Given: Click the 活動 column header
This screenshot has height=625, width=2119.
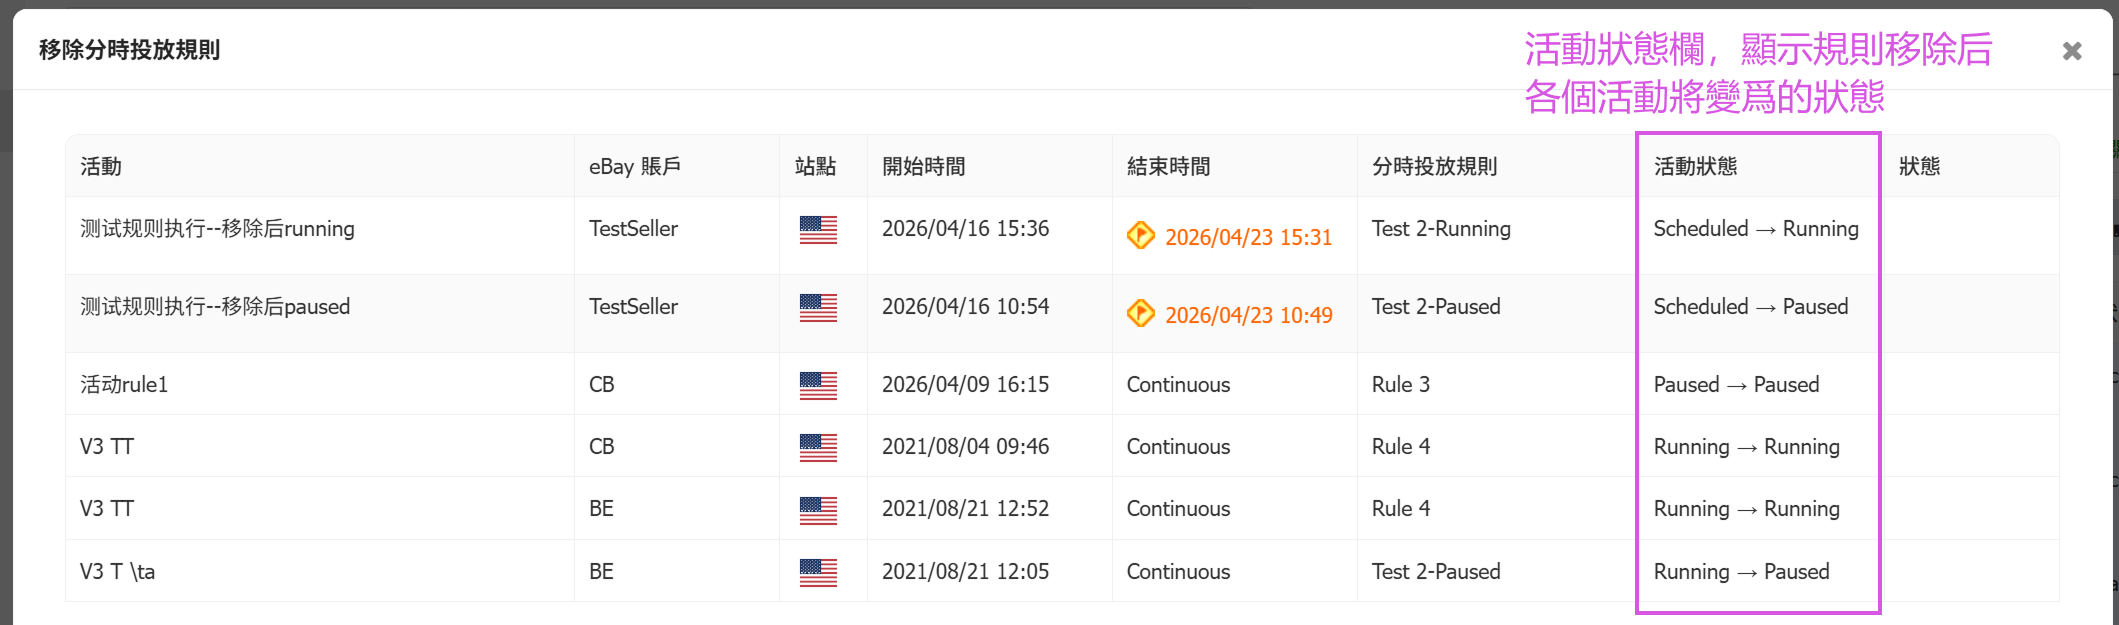Looking at the screenshot, I should click(x=101, y=167).
